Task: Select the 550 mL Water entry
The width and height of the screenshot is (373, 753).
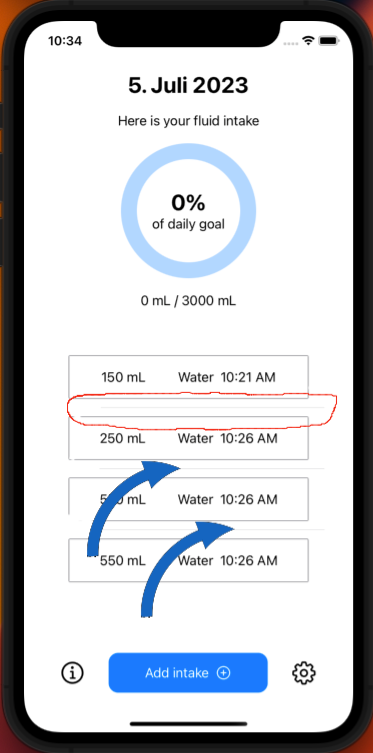Action: [188, 560]
